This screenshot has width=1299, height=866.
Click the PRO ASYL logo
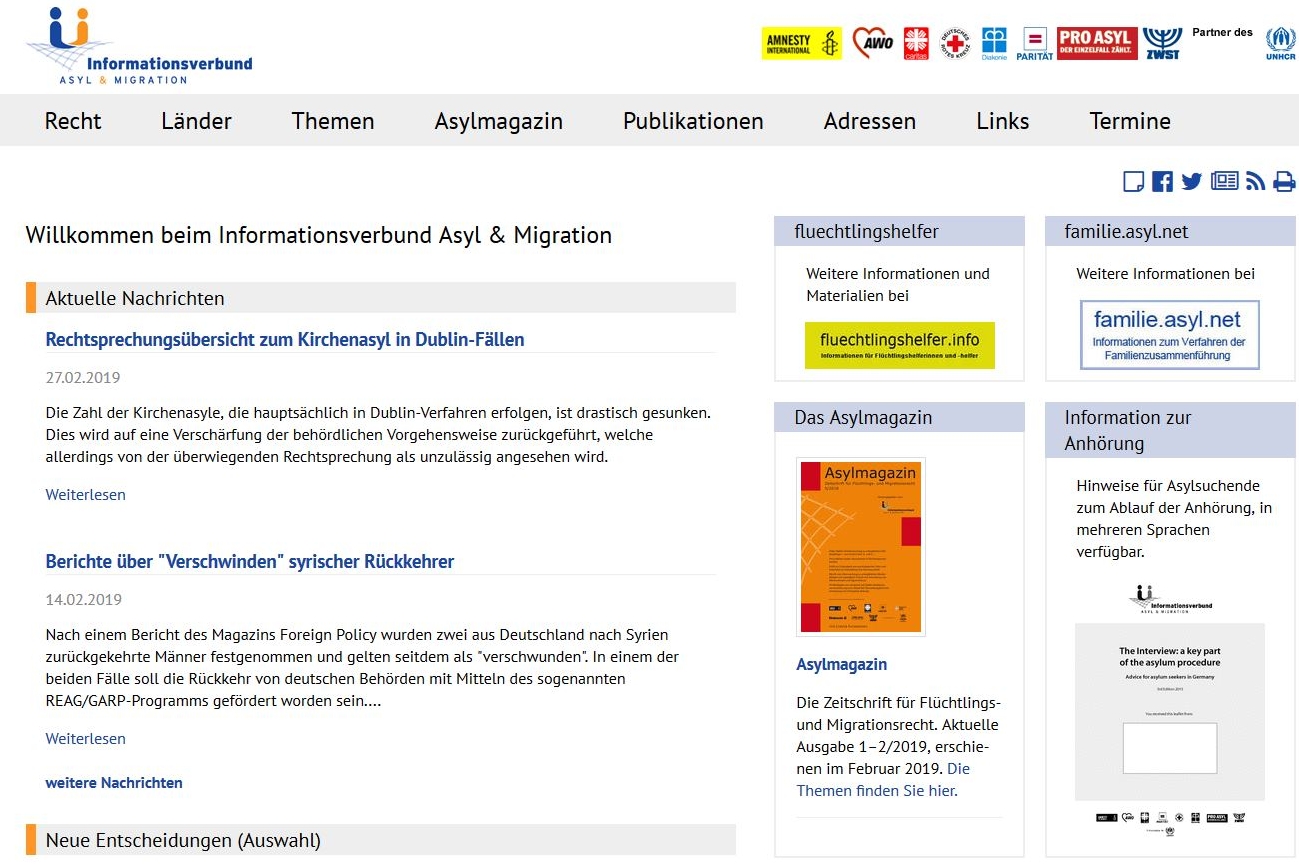click(1097, 43)
